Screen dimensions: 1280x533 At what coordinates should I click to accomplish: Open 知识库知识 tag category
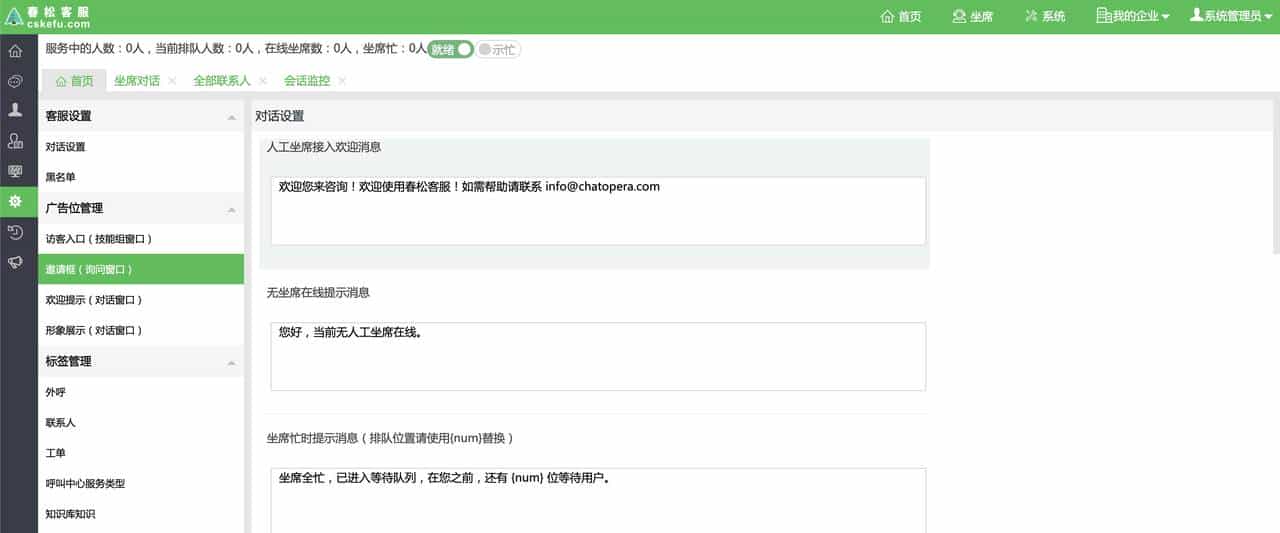(x=141, y=514)
